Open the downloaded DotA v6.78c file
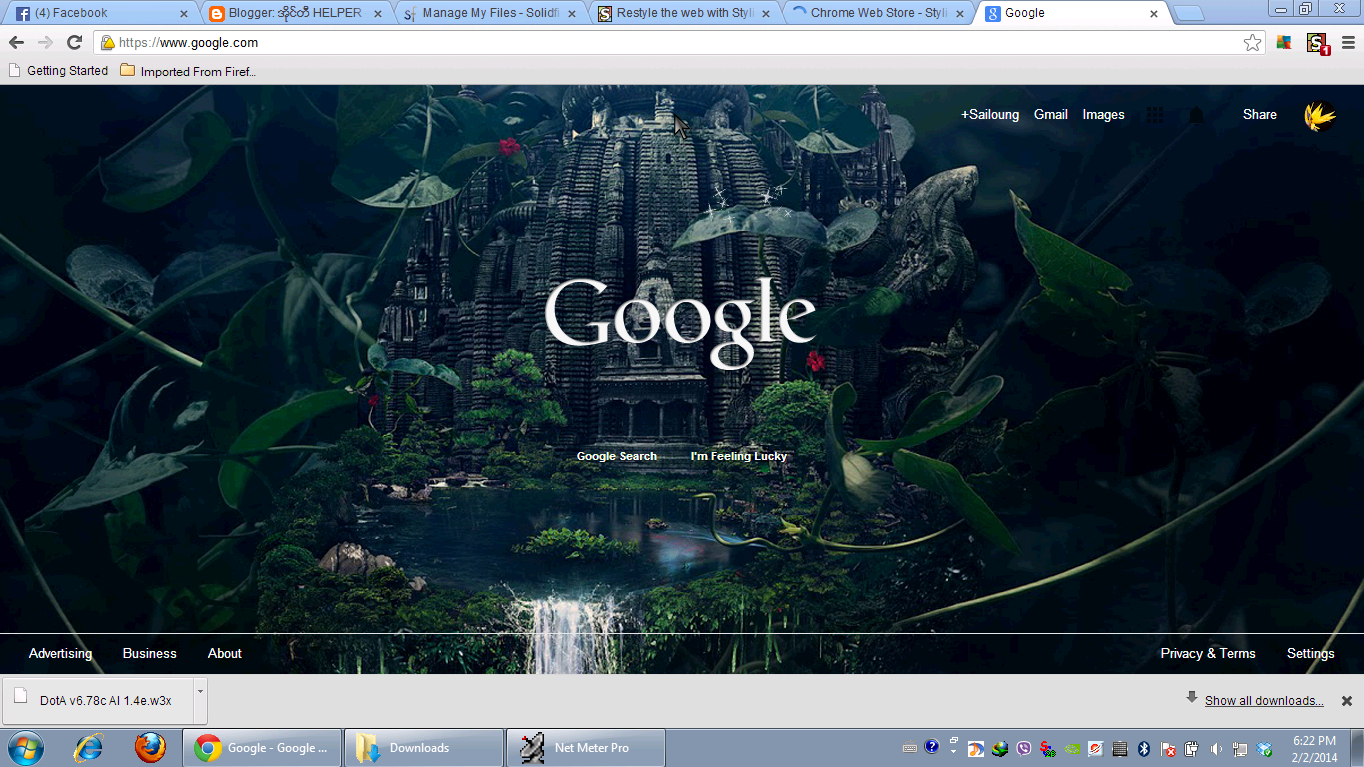The height and width of the screenshot is (767, 1364). (97, 700)
